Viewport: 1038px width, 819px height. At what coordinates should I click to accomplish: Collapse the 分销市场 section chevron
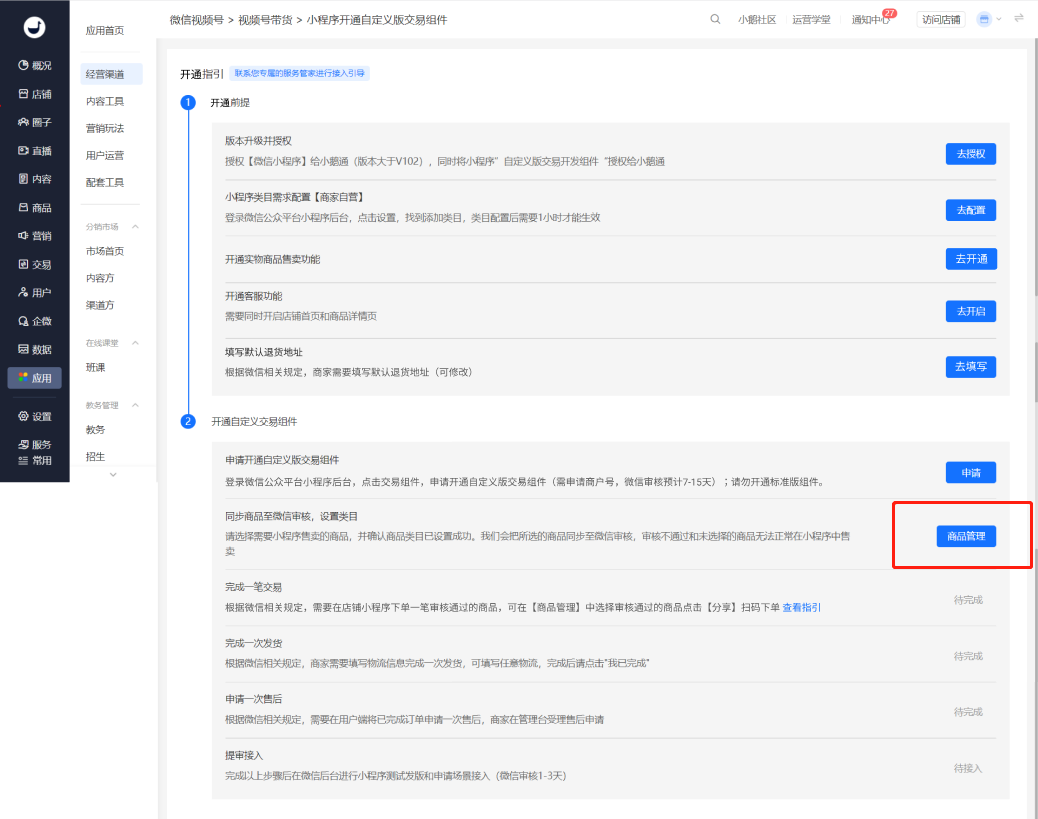click(135, 226)
